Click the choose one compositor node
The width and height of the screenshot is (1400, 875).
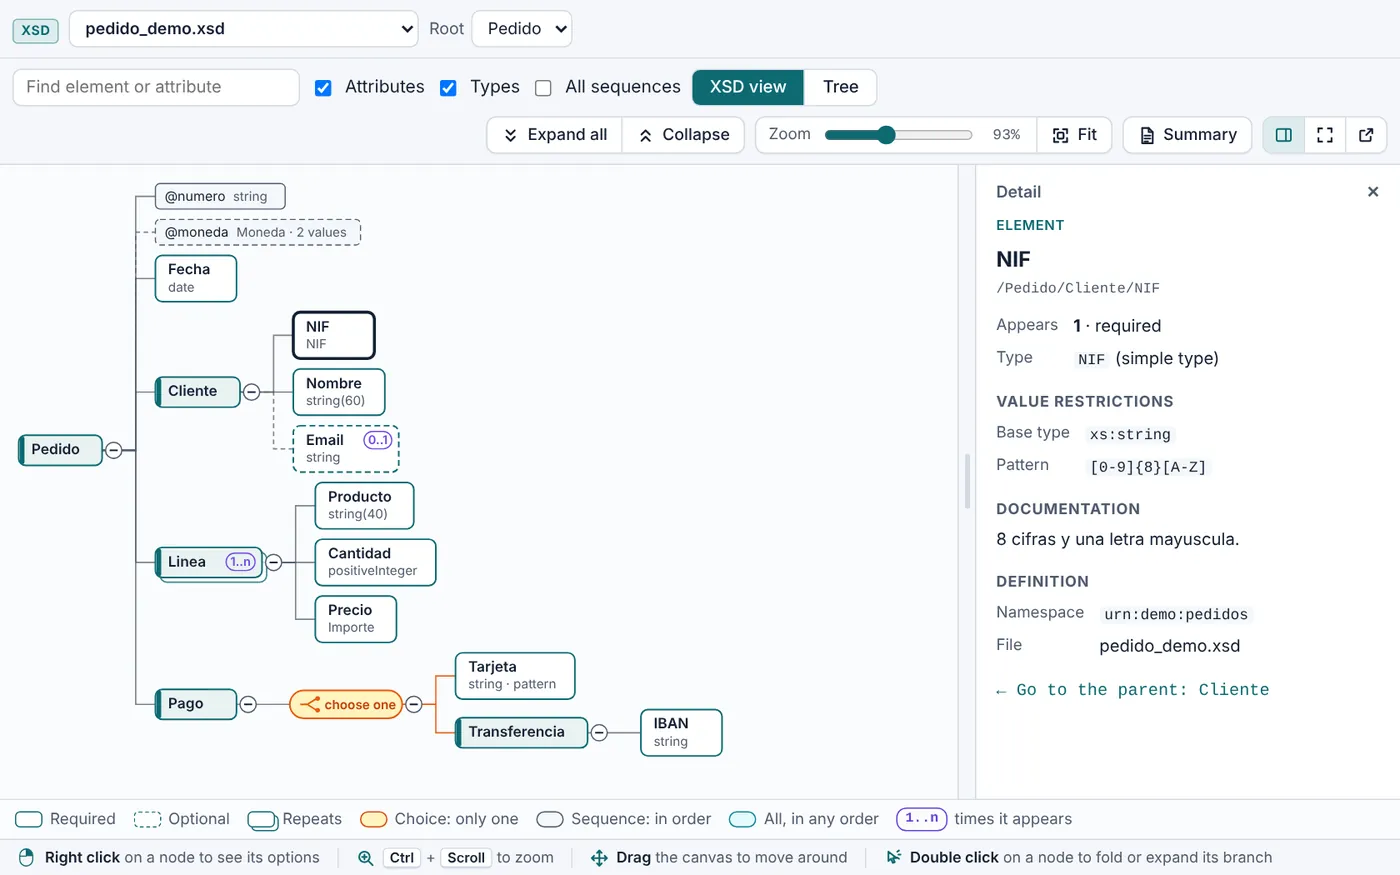coord(346,705)
